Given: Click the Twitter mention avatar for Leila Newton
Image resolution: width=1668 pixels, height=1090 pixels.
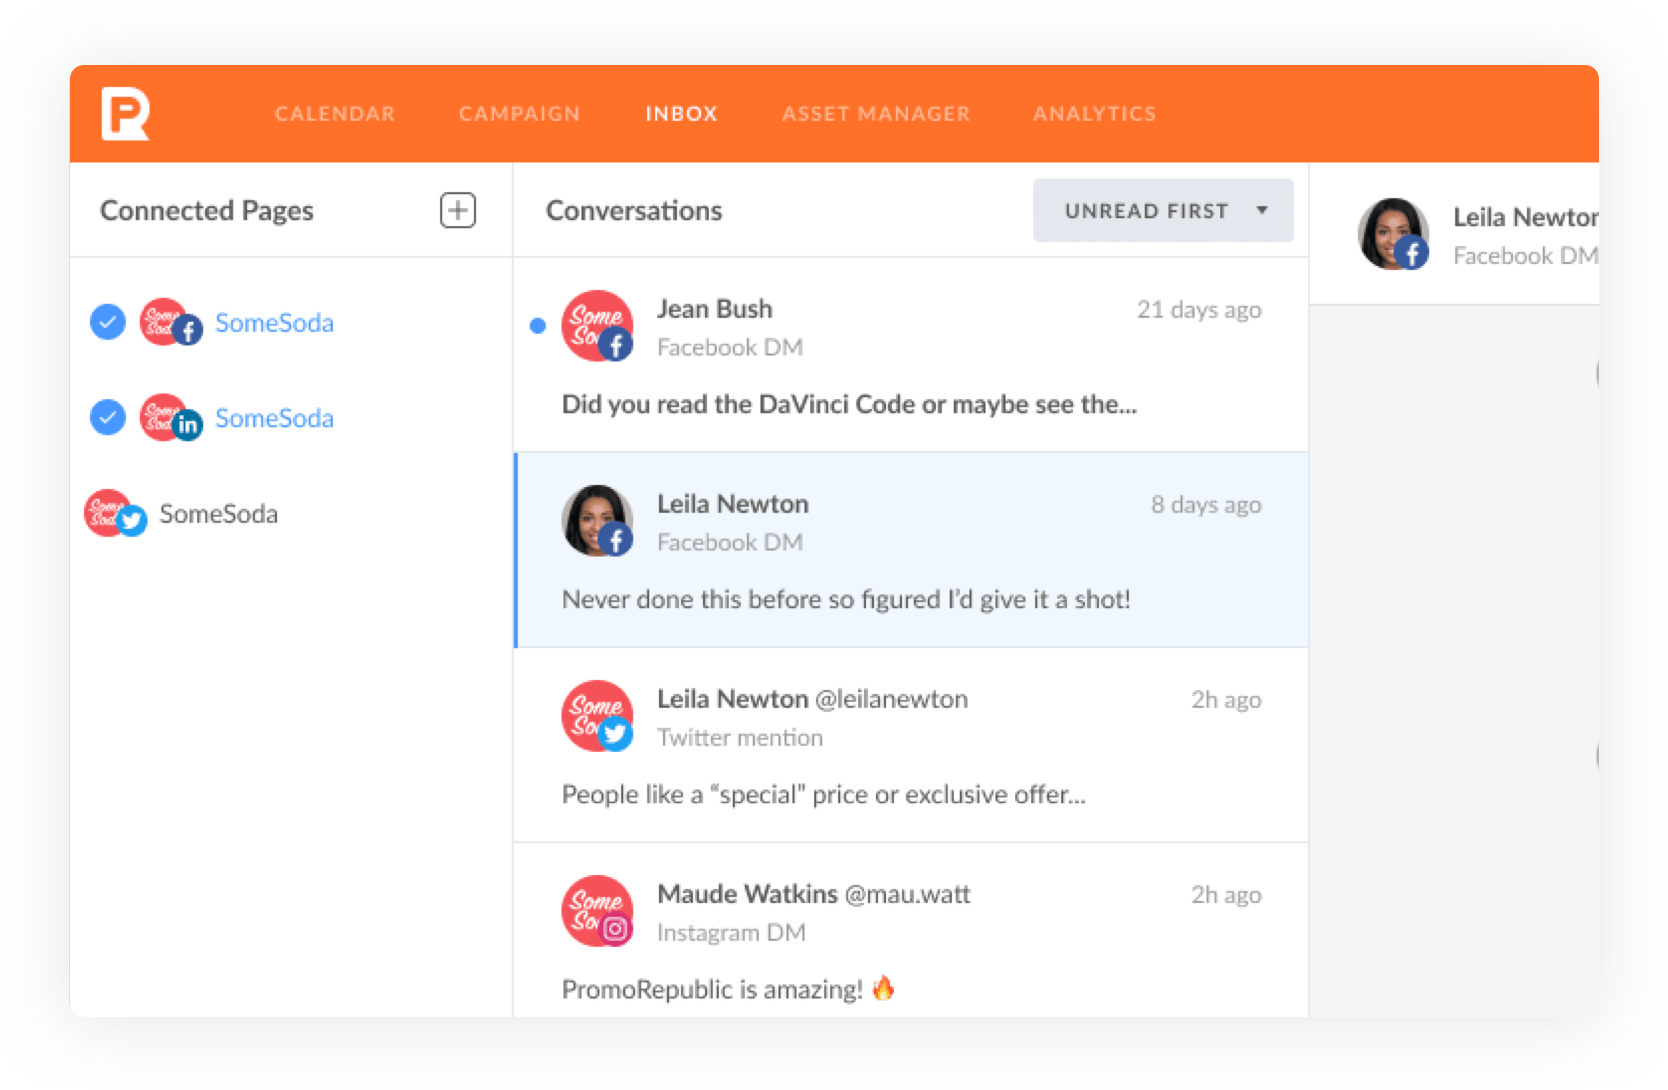Looking at the screenshot, I should coord(597,716).
